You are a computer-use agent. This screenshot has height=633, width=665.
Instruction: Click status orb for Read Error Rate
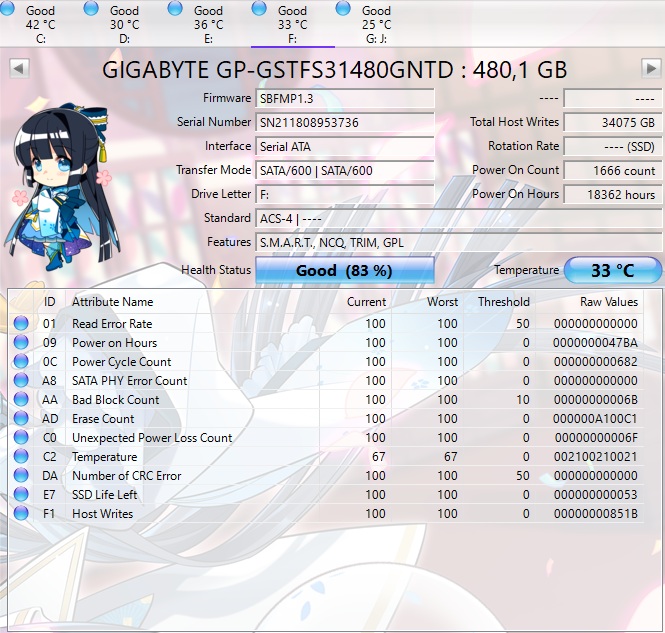21,324
